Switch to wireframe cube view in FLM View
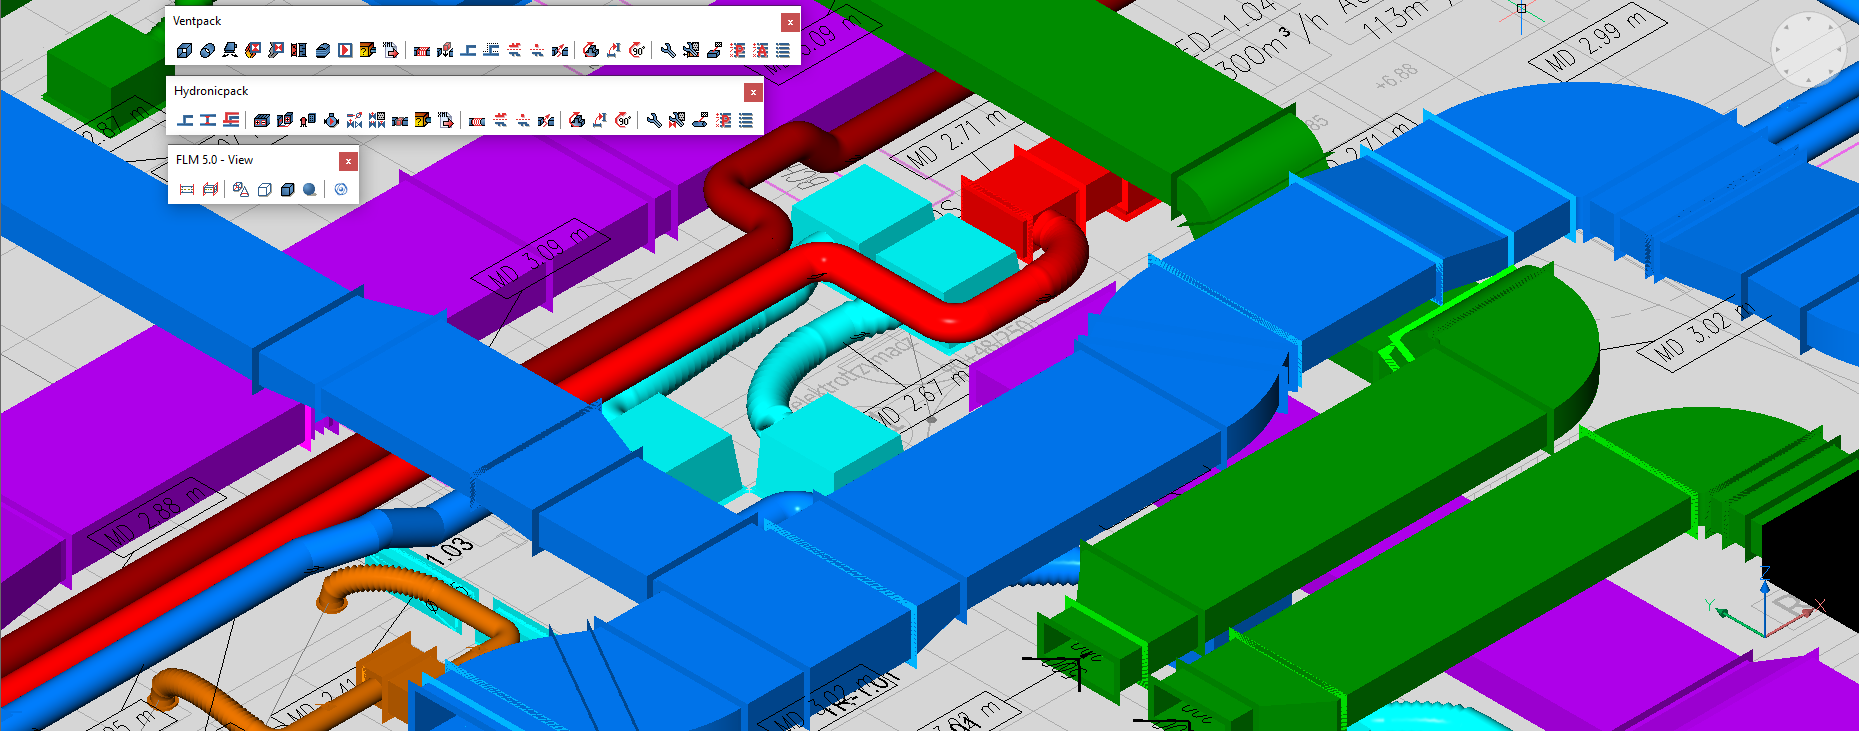Screen dimensions: 1859x731 click(x=264, y=189)
